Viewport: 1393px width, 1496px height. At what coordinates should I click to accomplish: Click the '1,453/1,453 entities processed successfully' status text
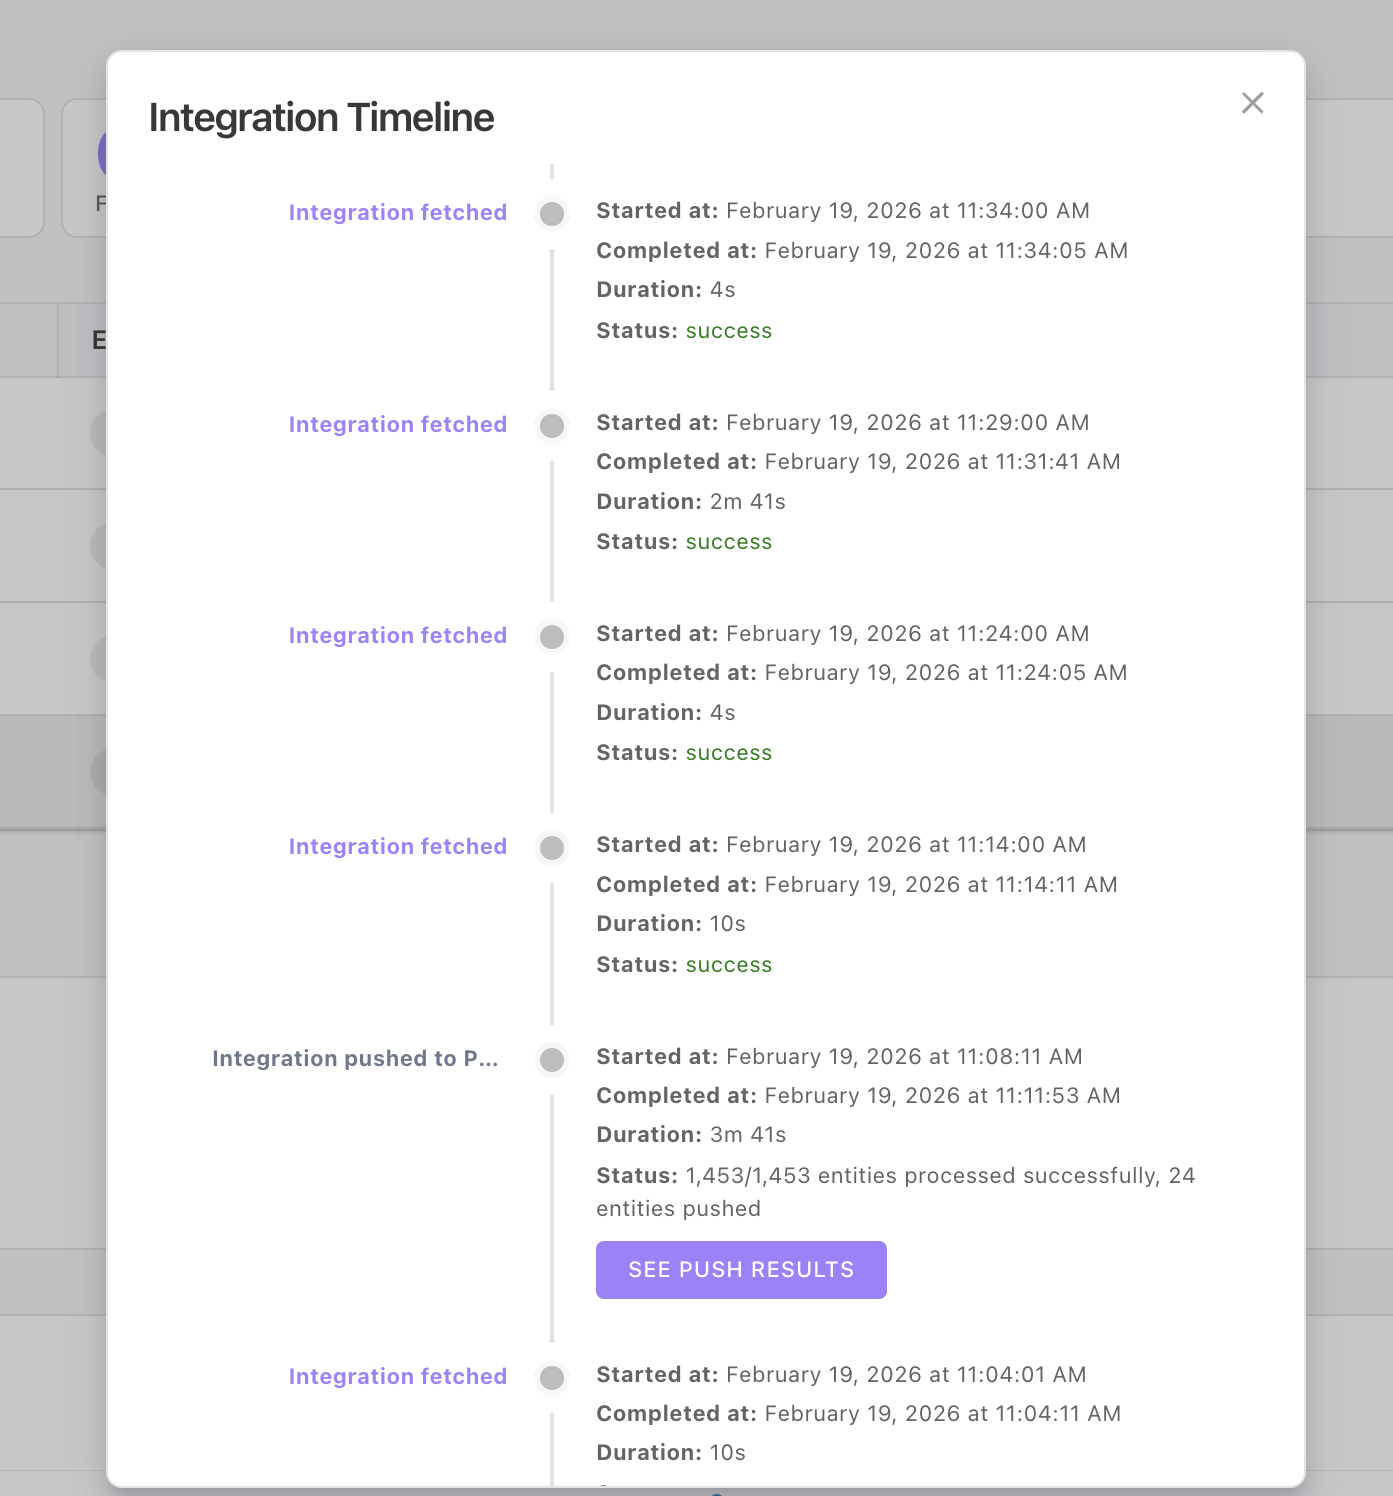[x=920, y=1176]
